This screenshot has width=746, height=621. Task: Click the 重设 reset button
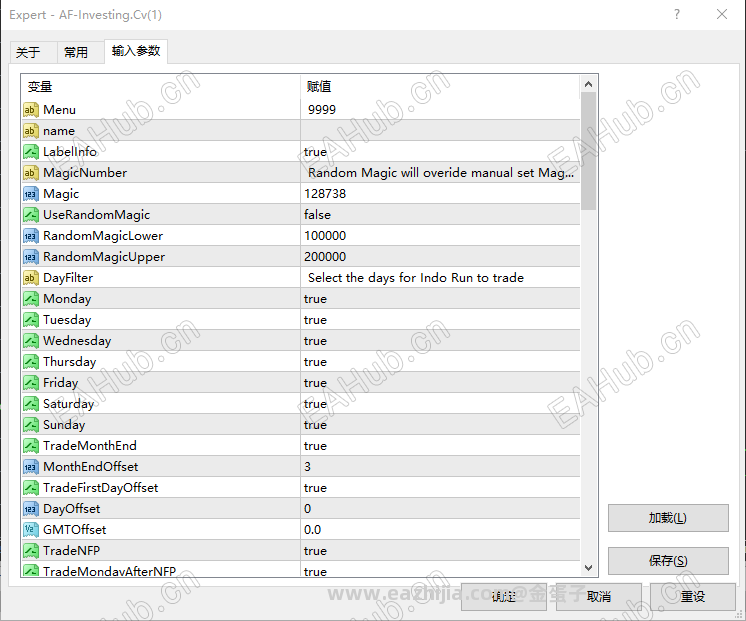(x=693, y=596)
